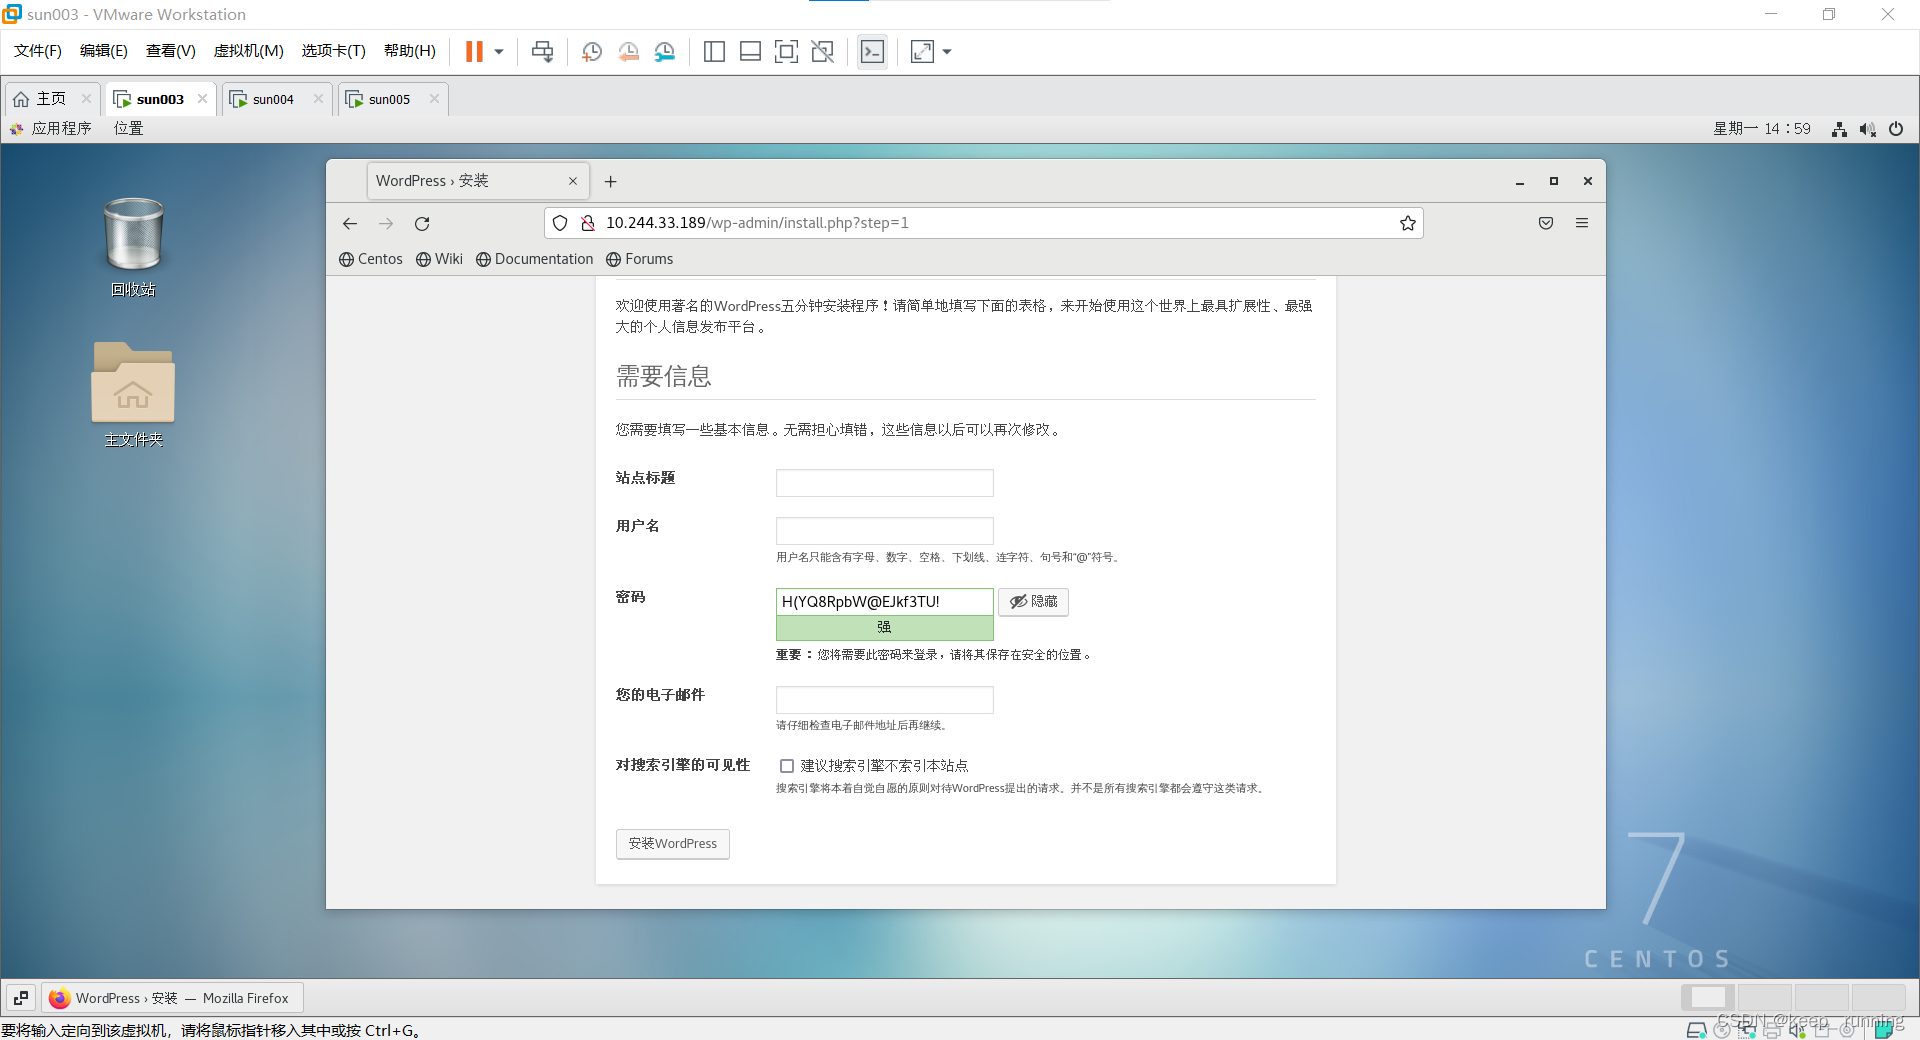Open the 选项卡(T) menu
The height and width of the screenshot is (1040, 1920).
click(x=334, y=51)
